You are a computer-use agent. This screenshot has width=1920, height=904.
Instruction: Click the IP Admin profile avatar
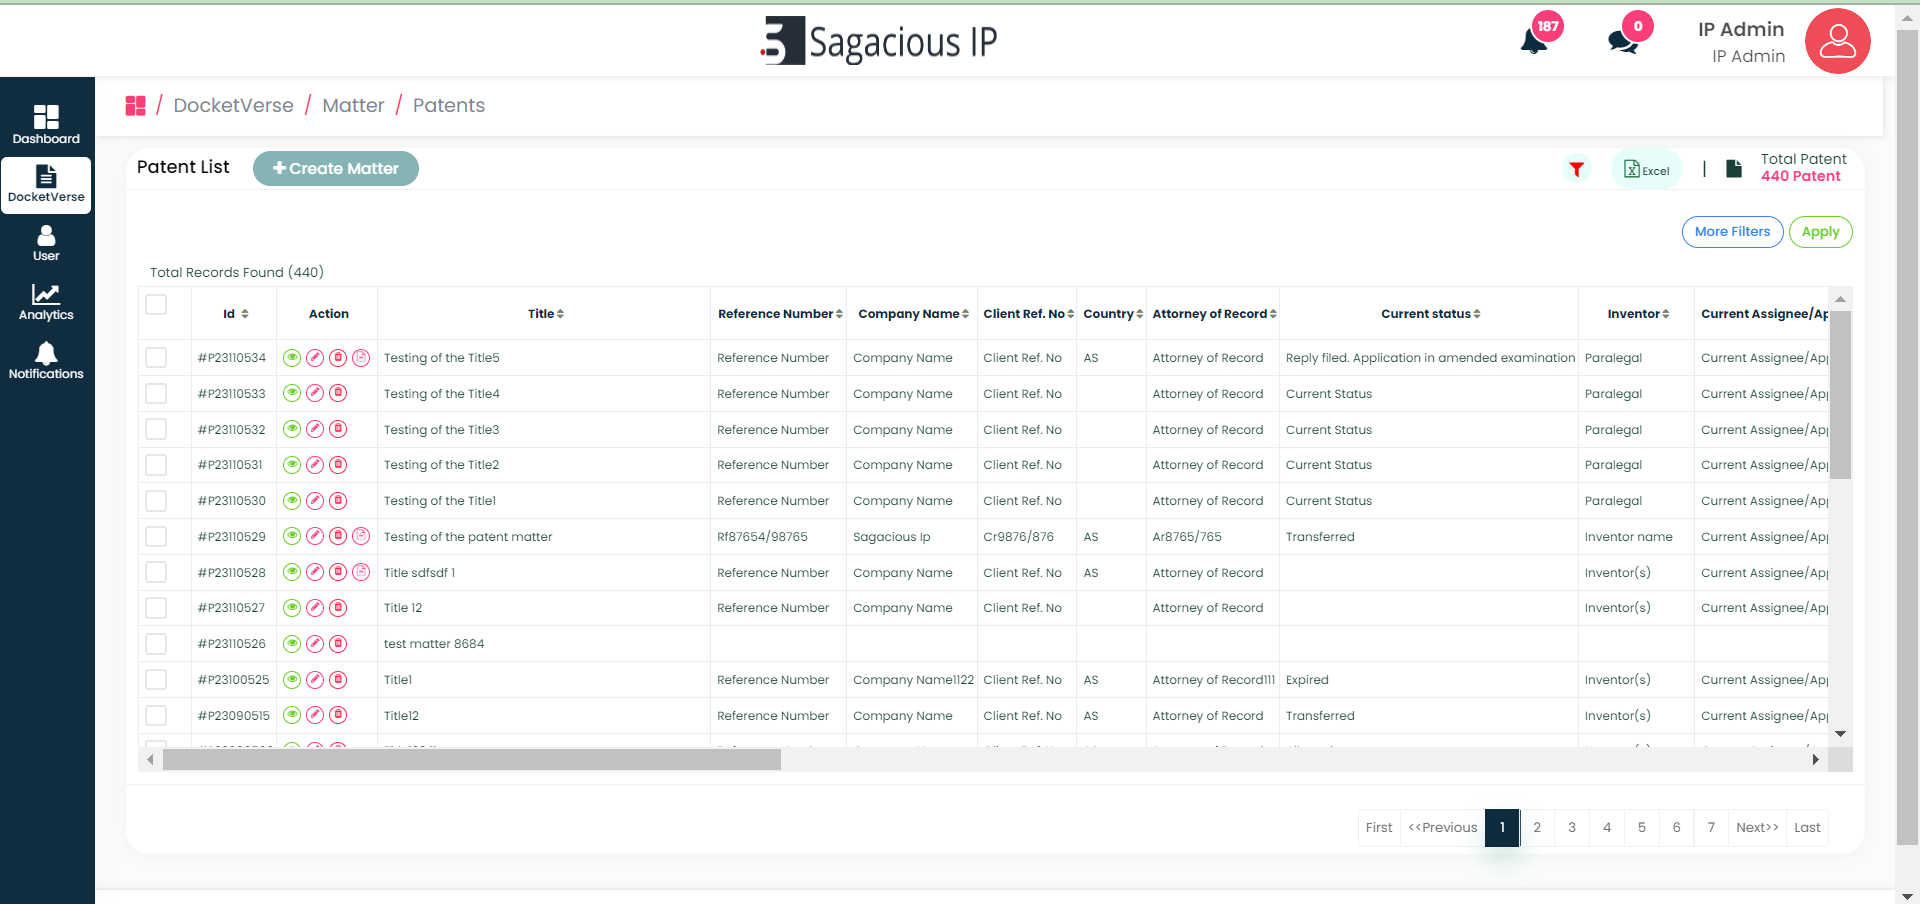coord(1837,42)
